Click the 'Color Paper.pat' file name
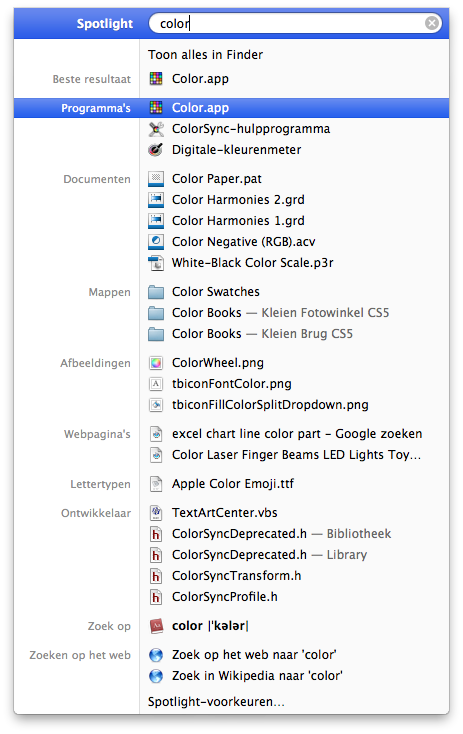 (x=217, y=179)
